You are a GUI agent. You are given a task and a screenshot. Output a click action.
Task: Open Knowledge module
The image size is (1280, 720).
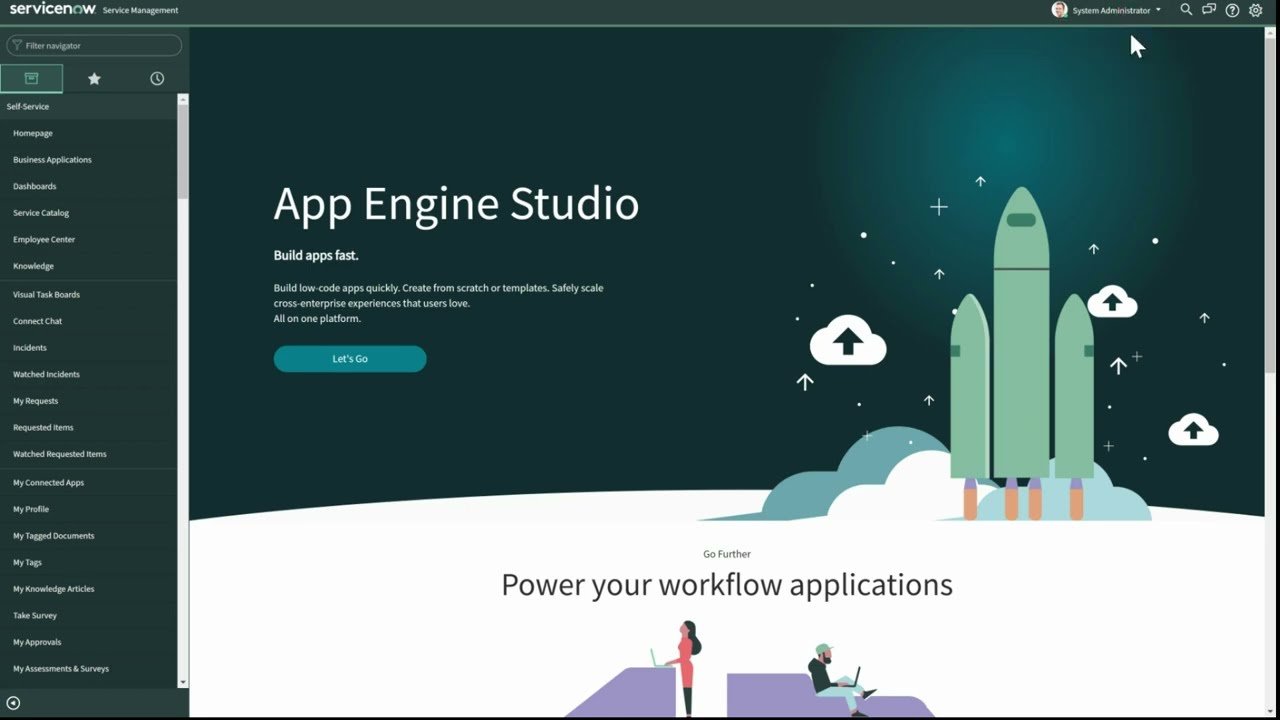(x=33, y=266)
